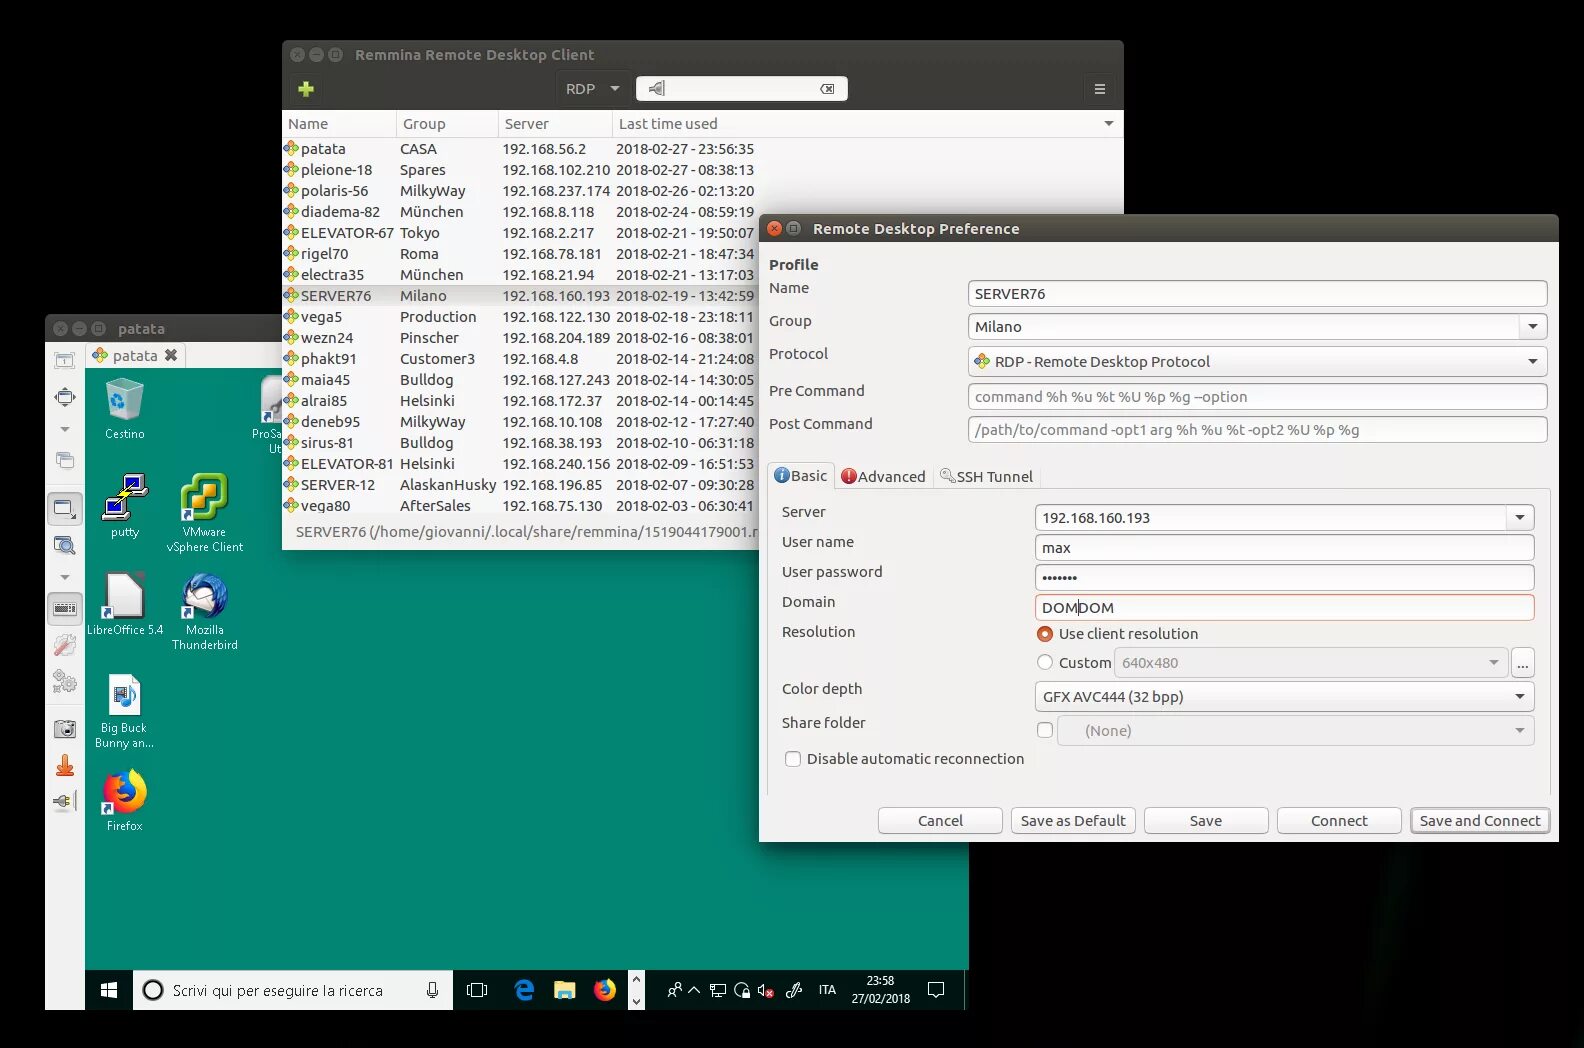The height and width of the screenshot is (1048, 1584).
Task: Toggle dynamic resolution update in patata sidebar
Action: coord(65,509)
